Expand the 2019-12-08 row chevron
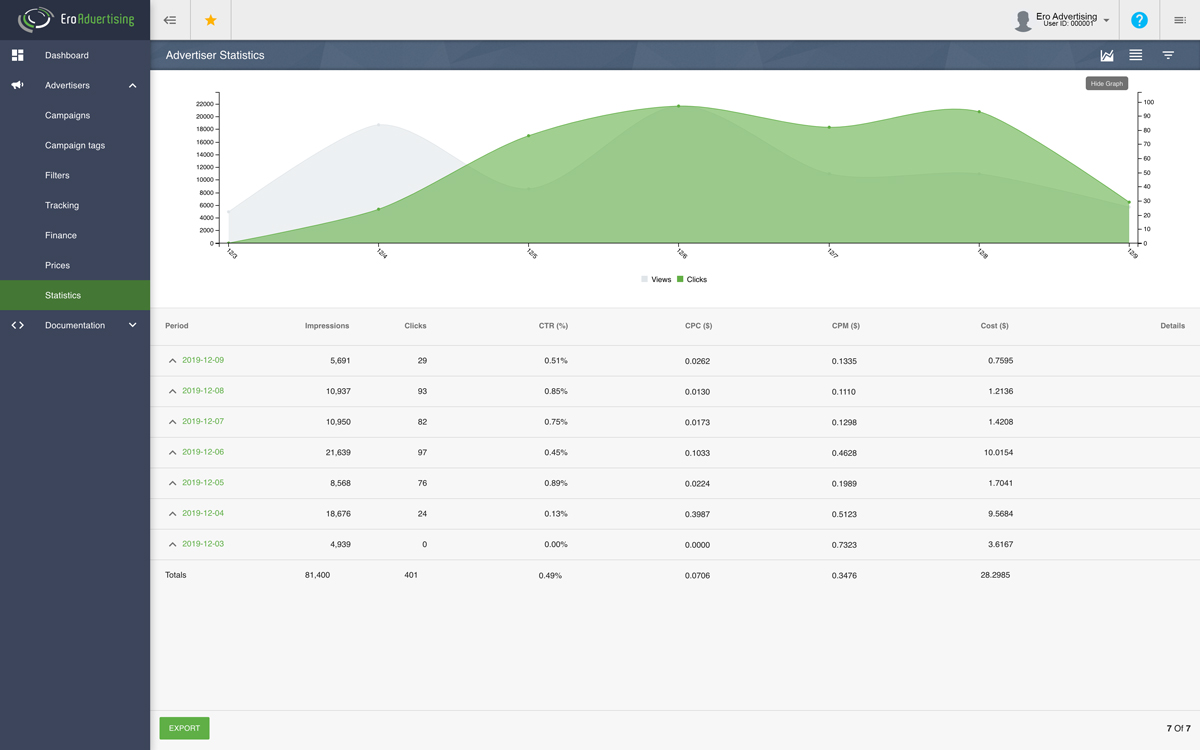Image resolution: width=1200 pixels, height=750 pixels. tap(172, 391)
